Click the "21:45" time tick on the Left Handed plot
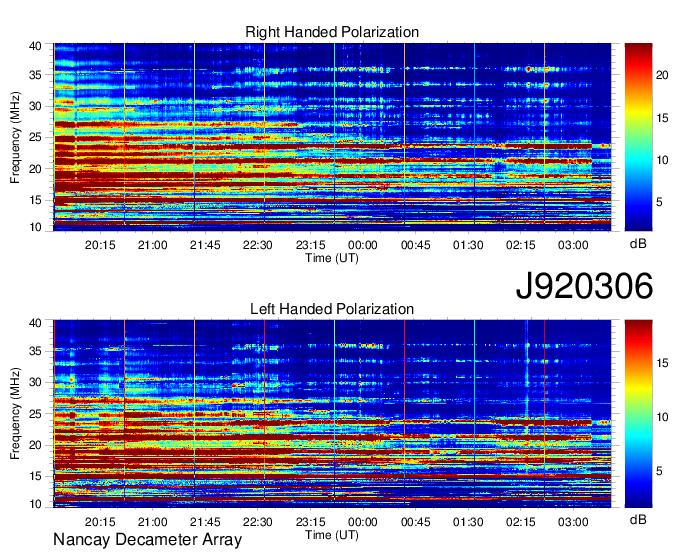Screen dimensions: 680x552 pyautogui.click(x=205, y=522)
